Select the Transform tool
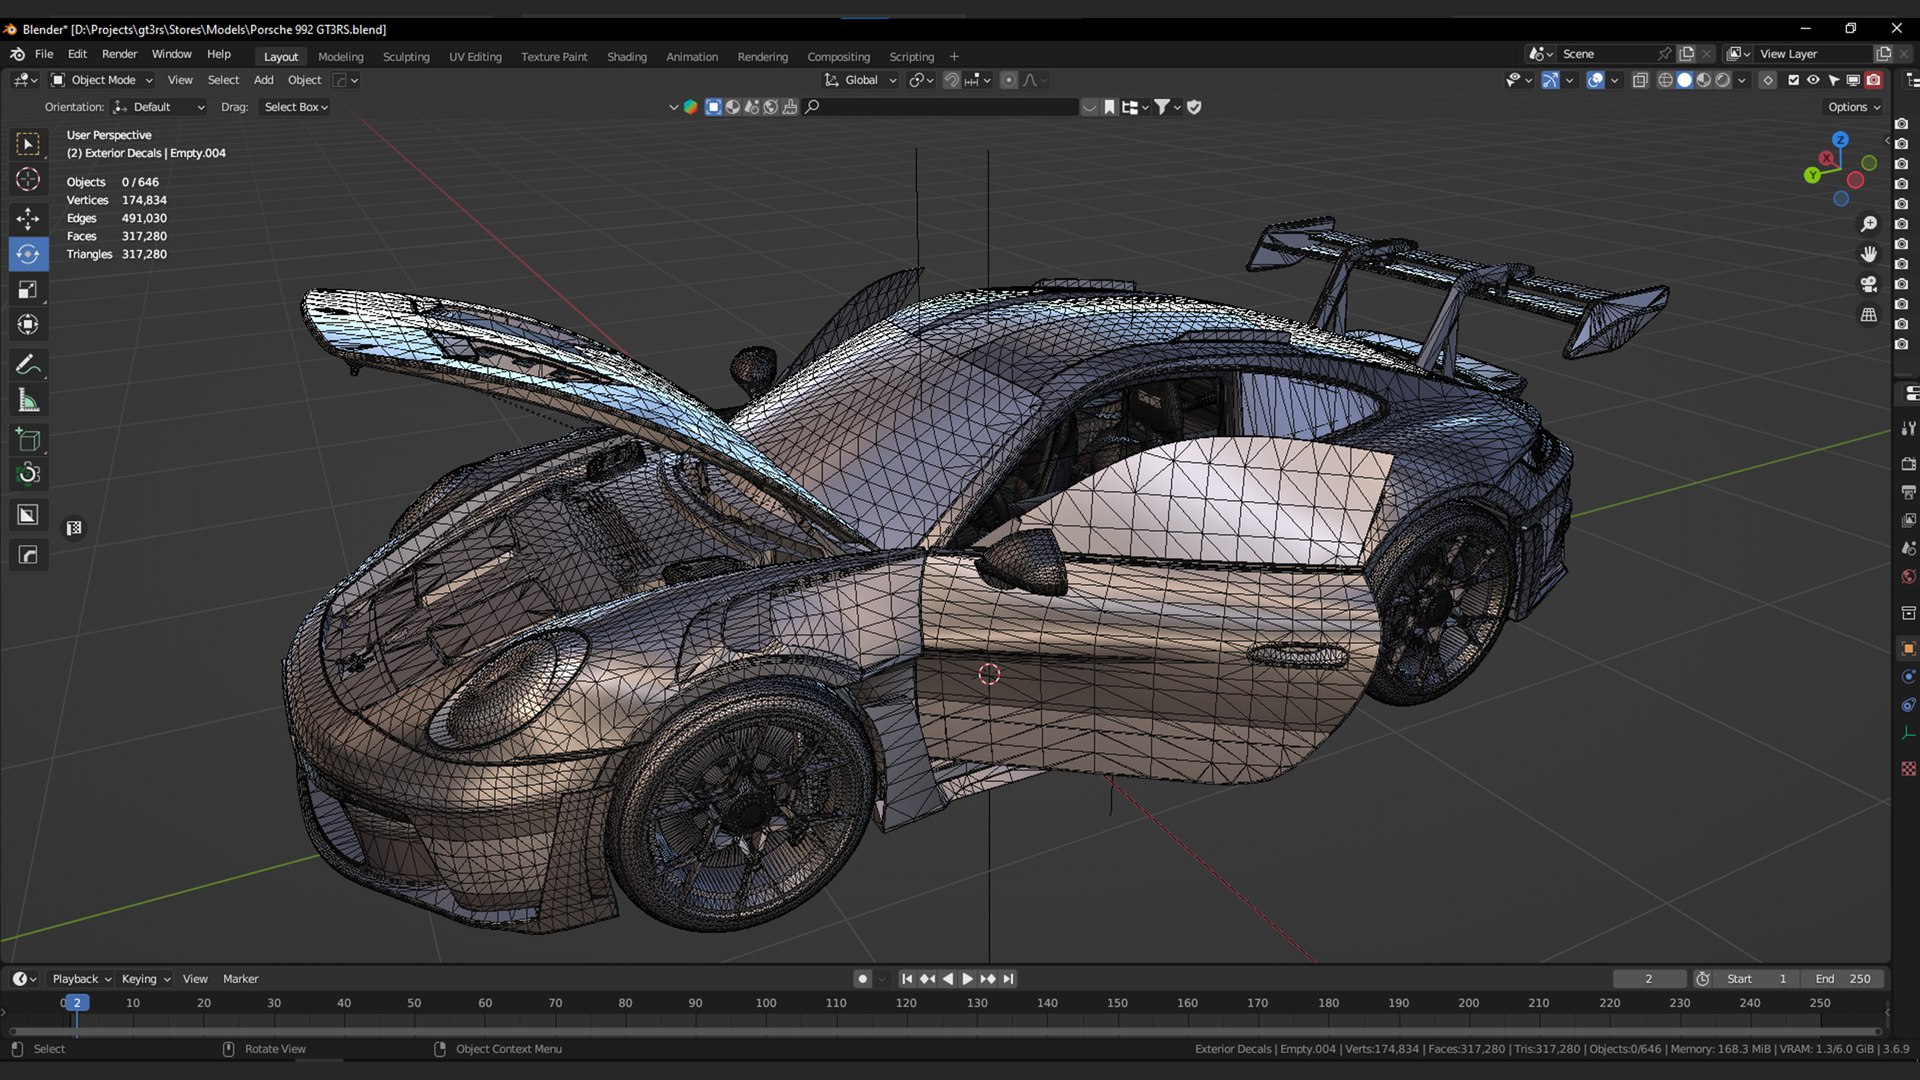1920x1080 pixels. tap(28, 325)
